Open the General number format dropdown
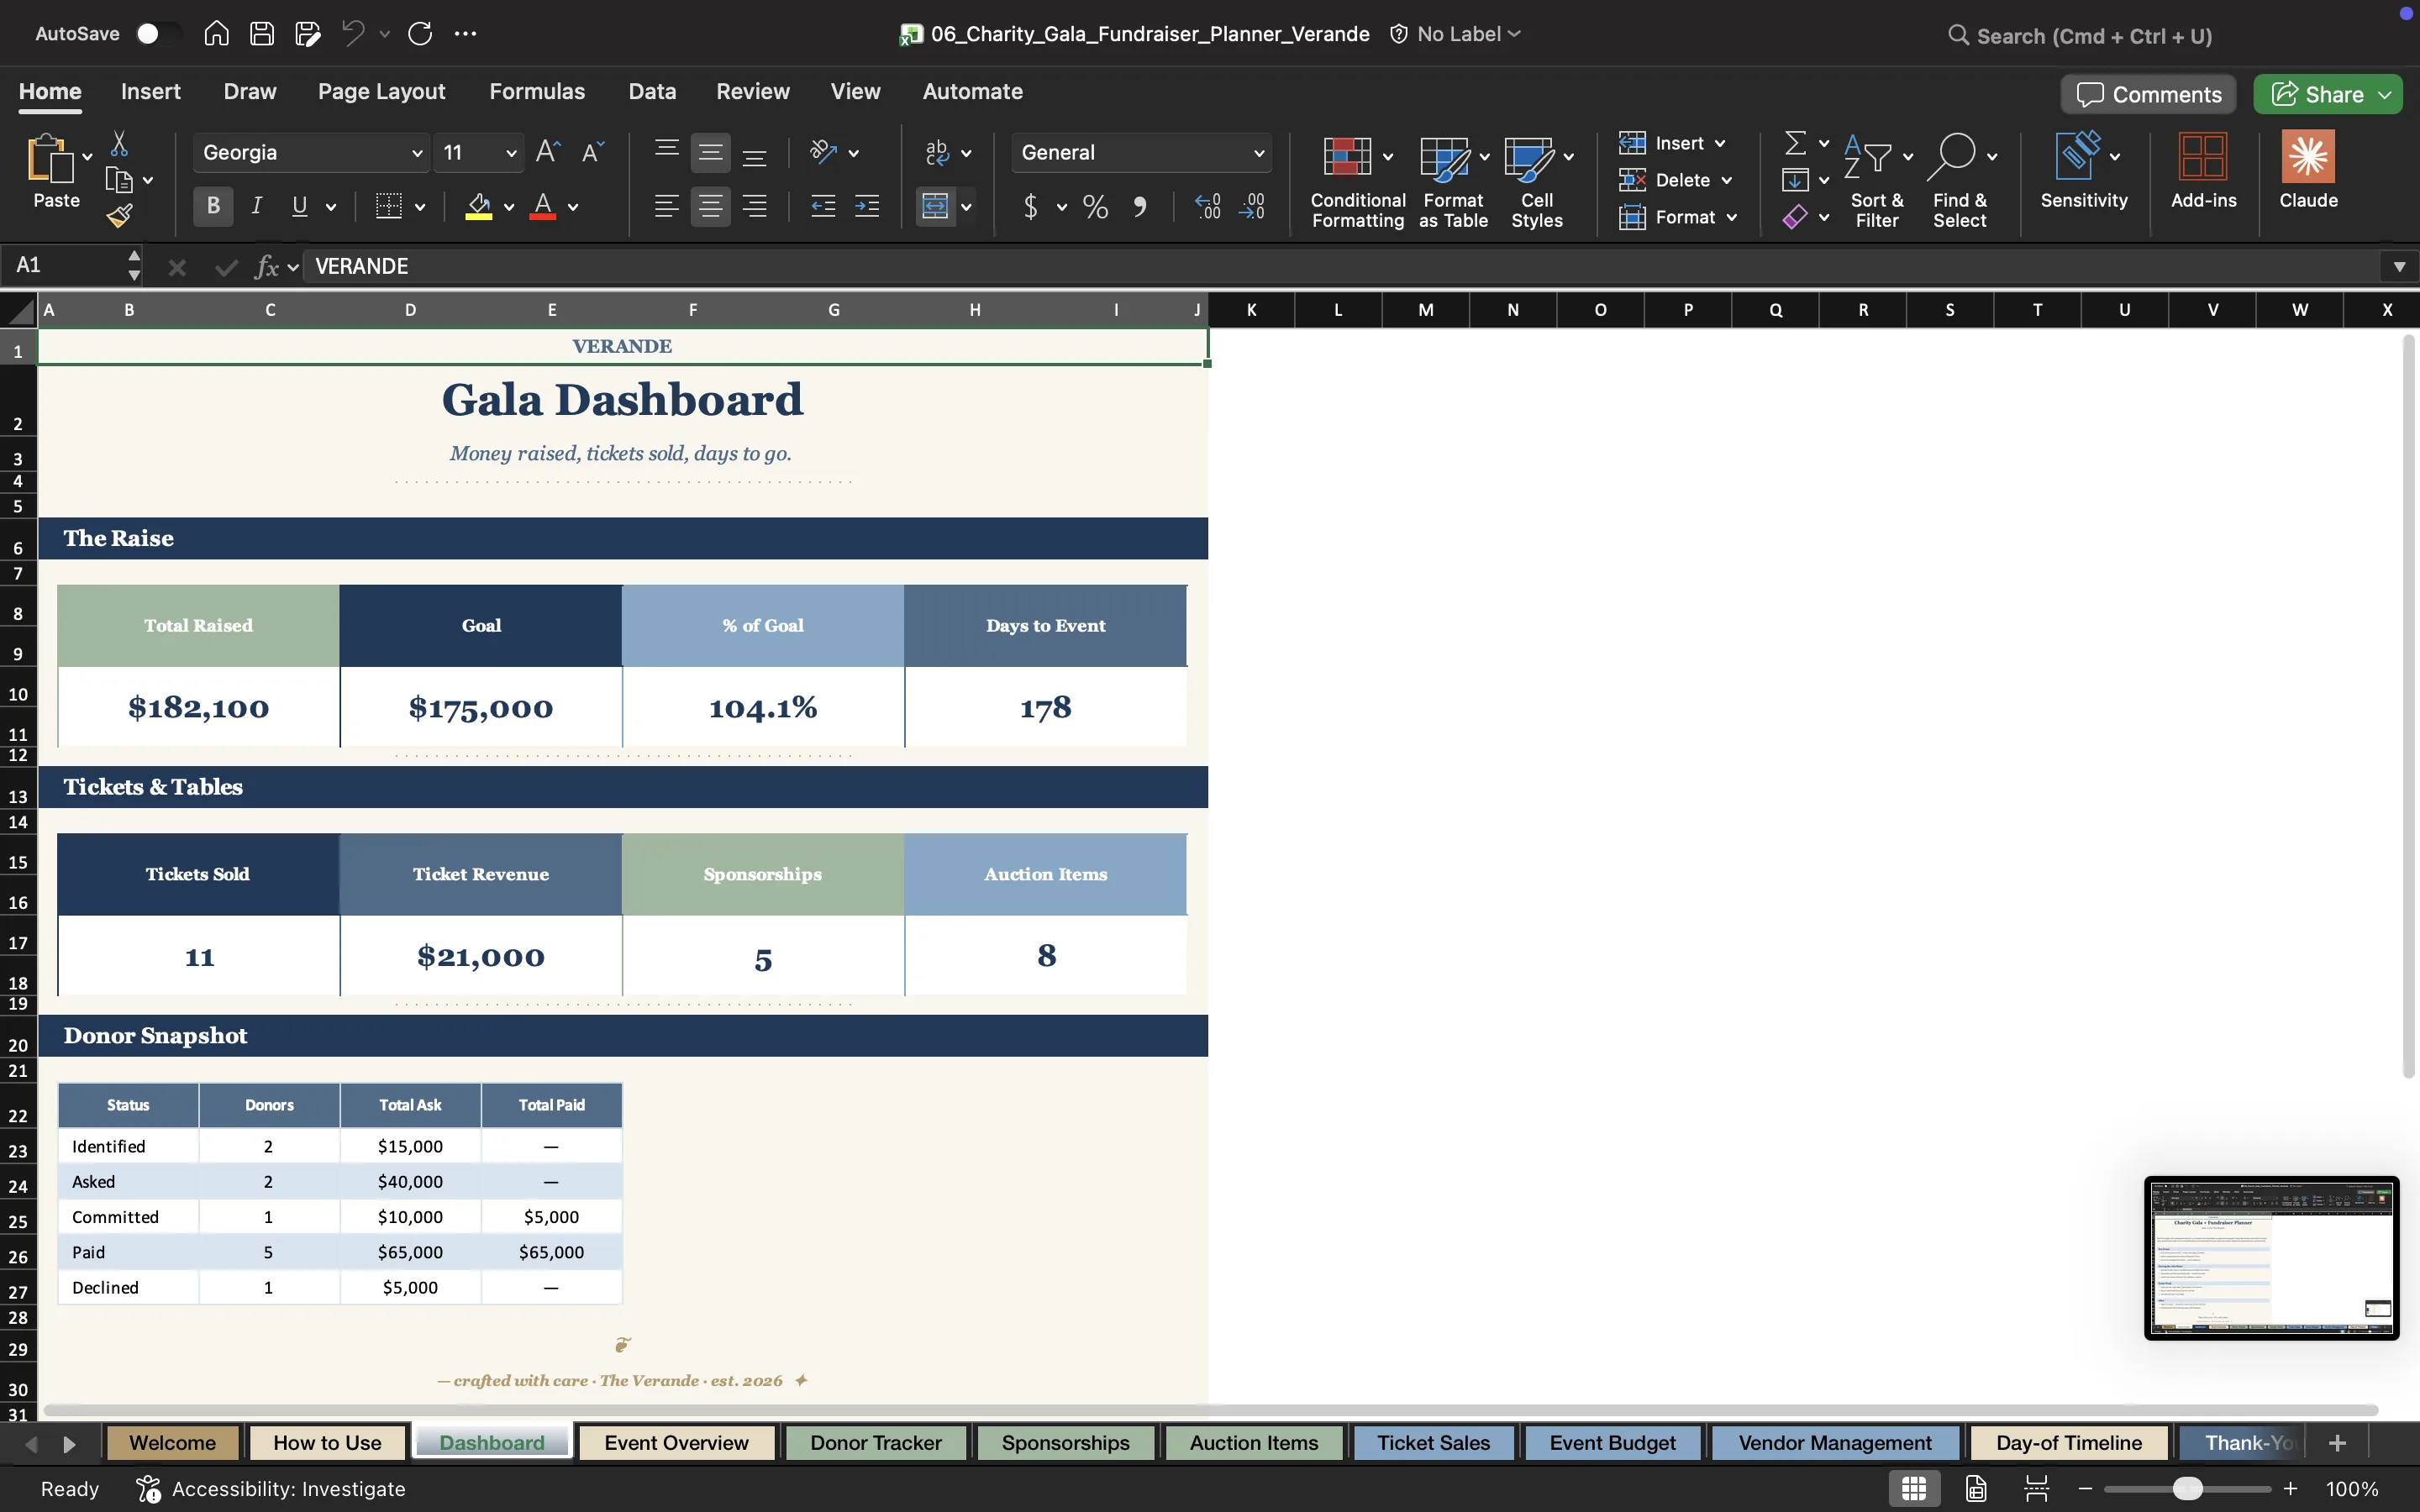Screen dimensions: 2420x1512 pos(1259,153)
